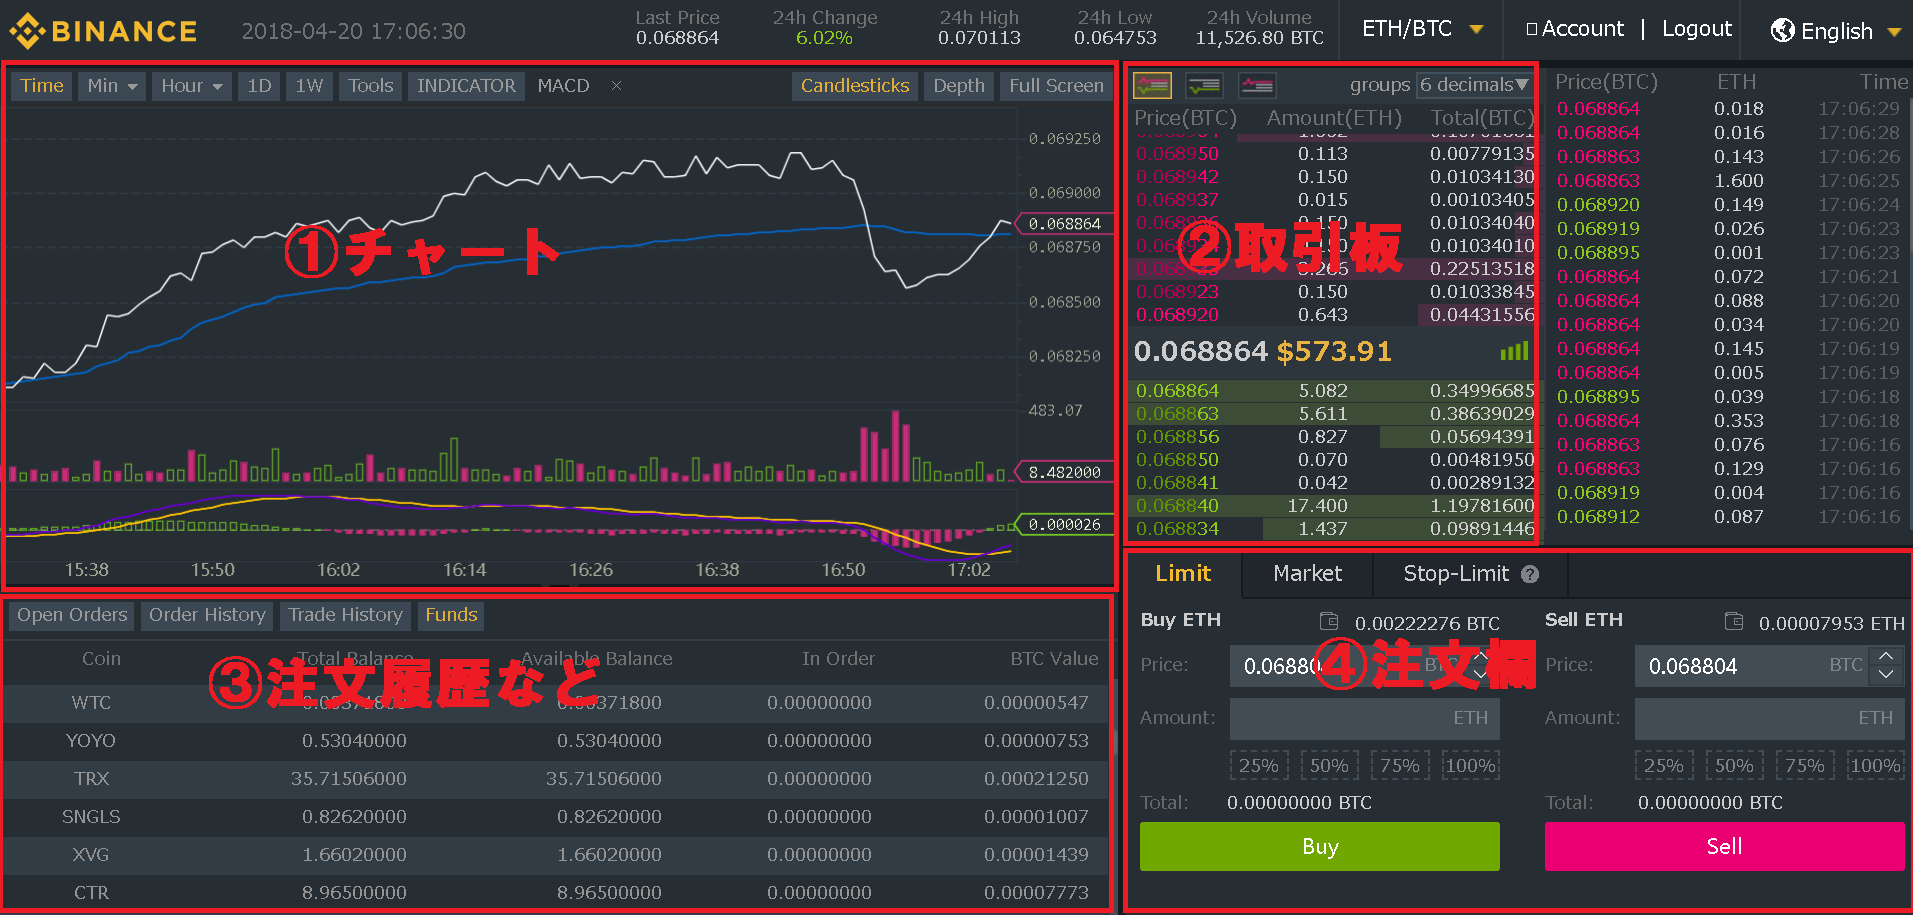
Task: Set Sell amount to 25%
Action: (x=1664, y=766)
